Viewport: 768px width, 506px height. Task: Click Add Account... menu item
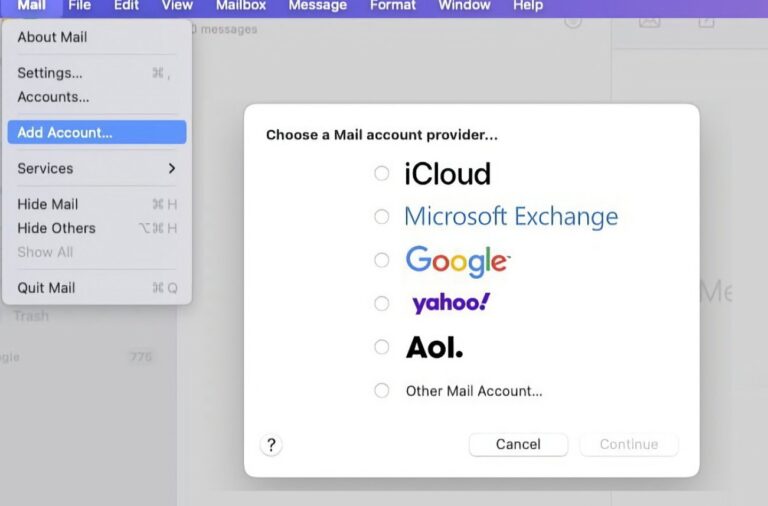[x=97, y=132]
